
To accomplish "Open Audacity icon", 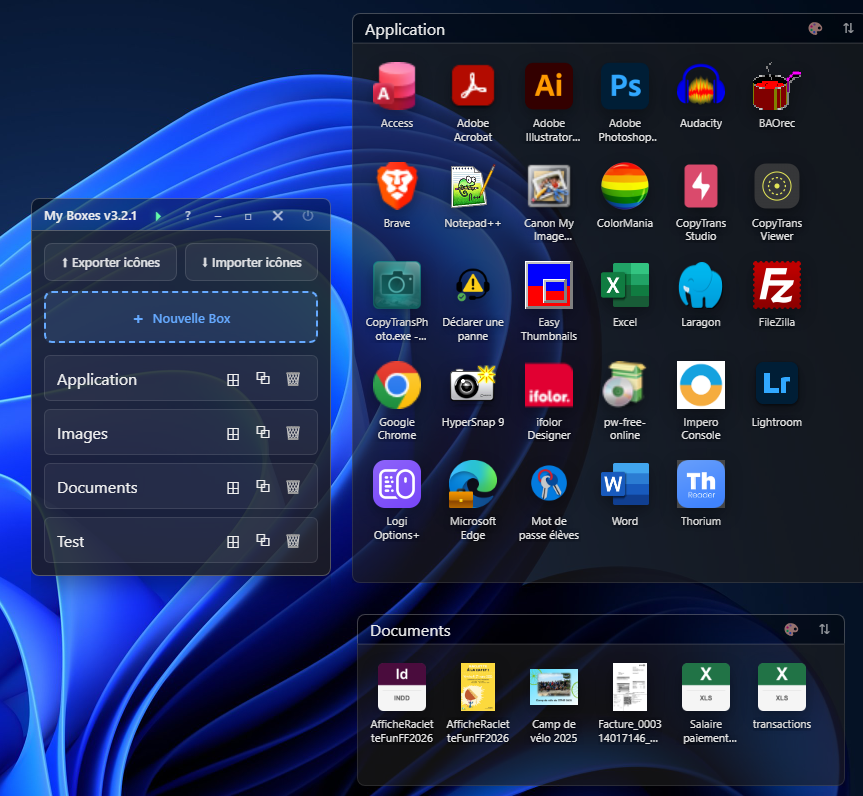I will 701,86.
